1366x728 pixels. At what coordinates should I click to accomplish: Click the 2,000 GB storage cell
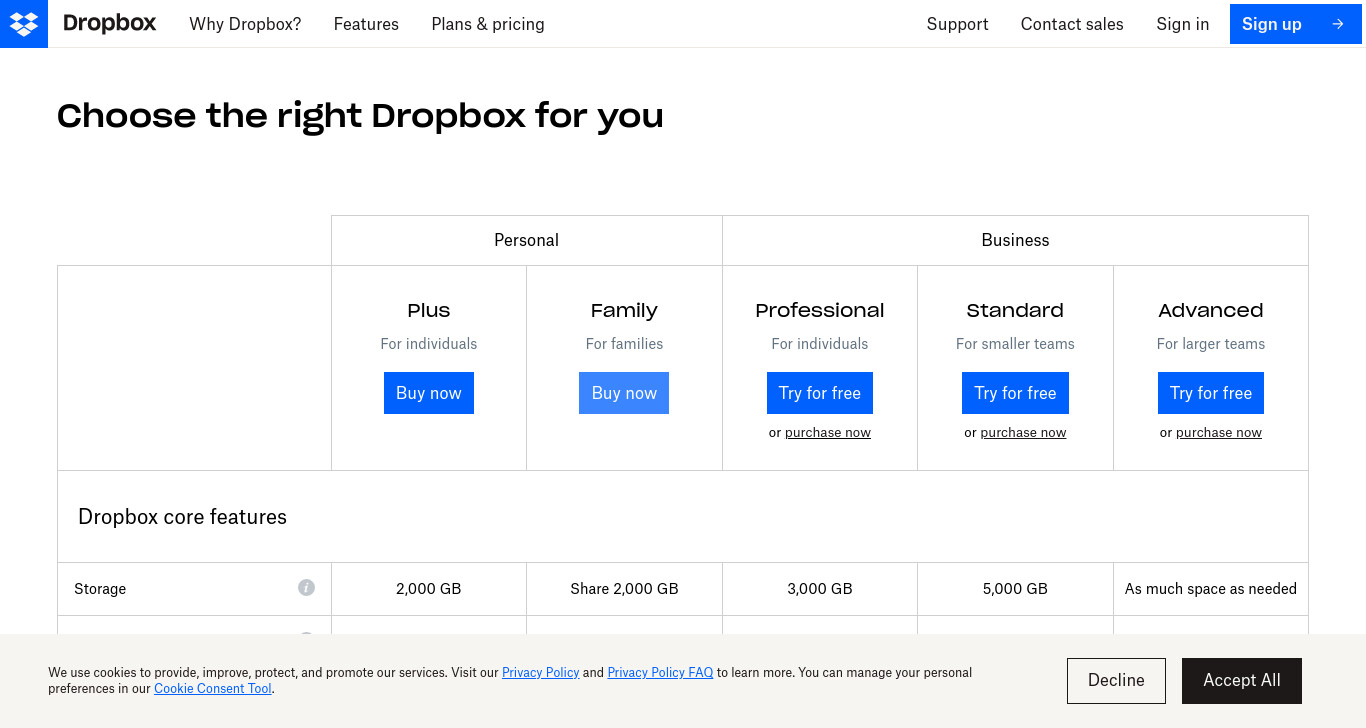(x=429, y=589)
